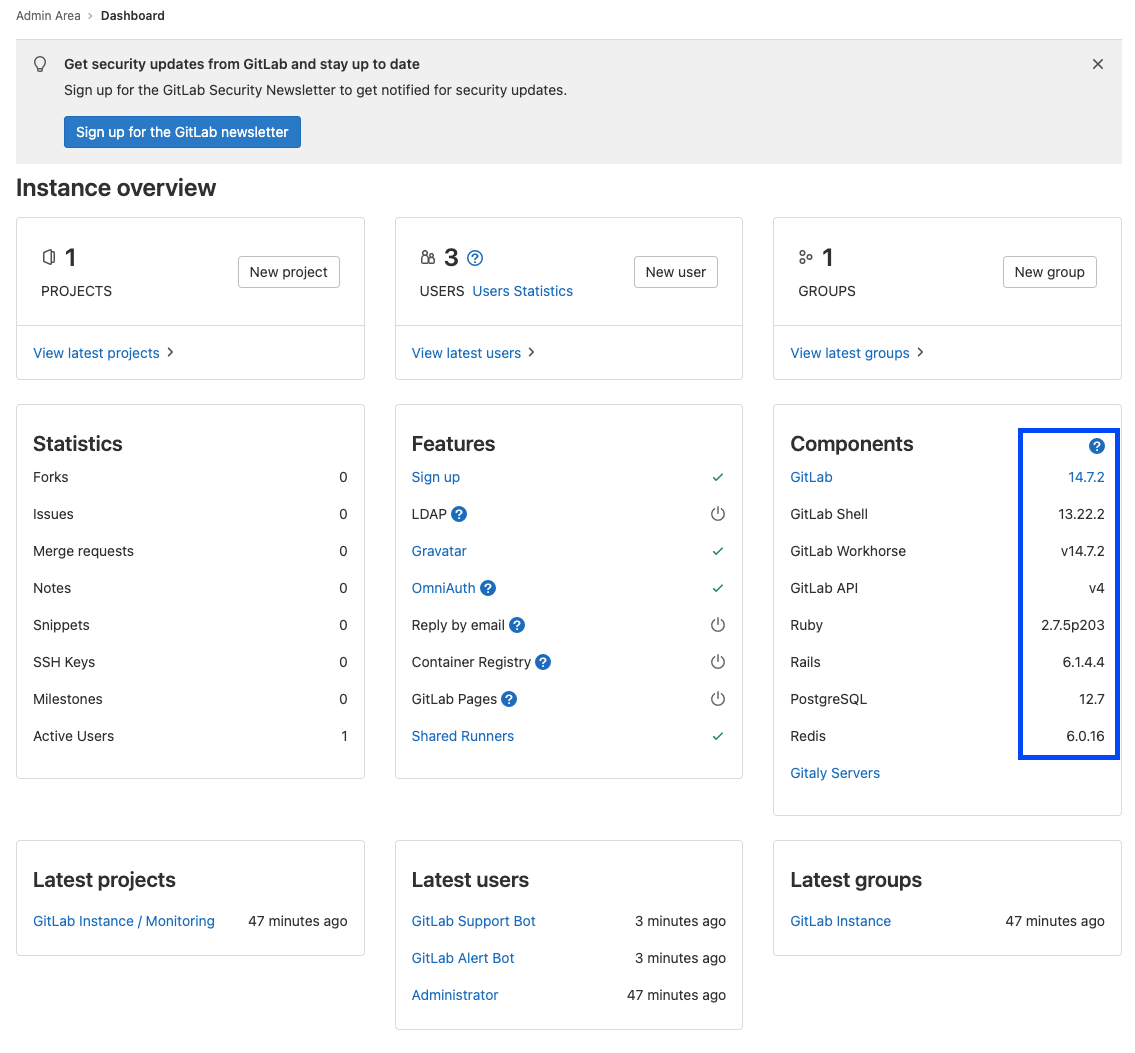Screen dimensions: 1135x1053
Task: Click GitLab Workhorse version v14.7.2
Action: 1082,551
